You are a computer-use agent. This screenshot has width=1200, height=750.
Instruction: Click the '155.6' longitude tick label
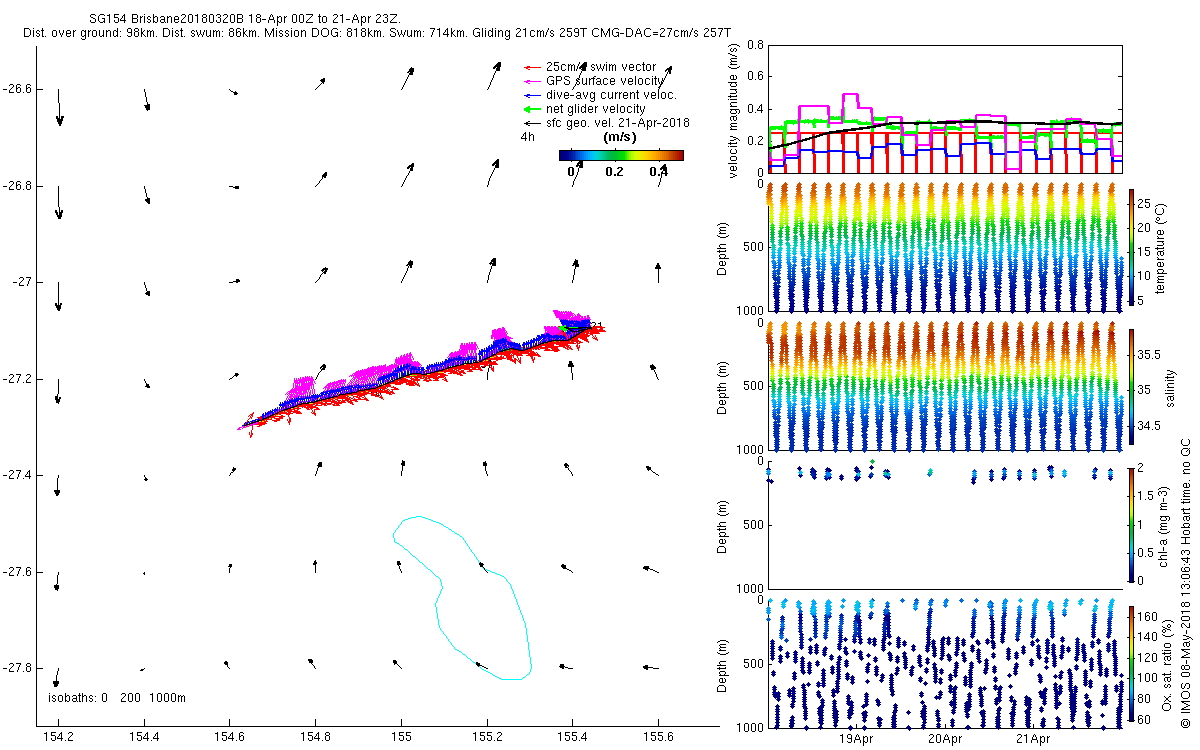657,736
